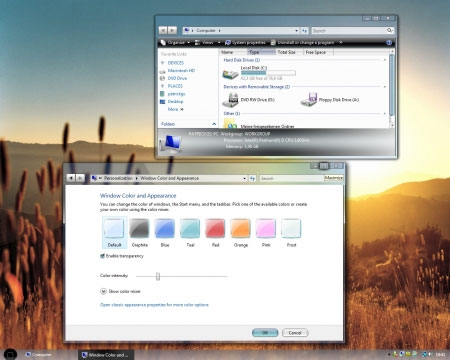Image resolution: width=450 pixels, height=360 pixels.
Task: Open the Organize dropdown menu
Action: point(175,43)
